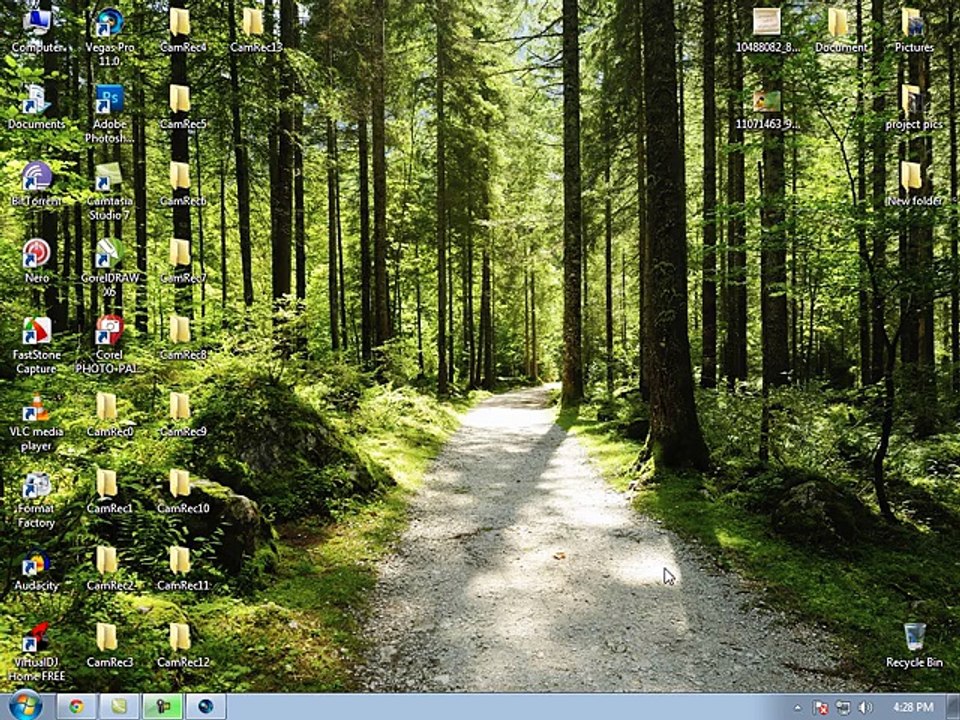The height and width of the screenshot is (720, 960).
Task: Select the CamRec0 folder
Action: coord(110,415)
